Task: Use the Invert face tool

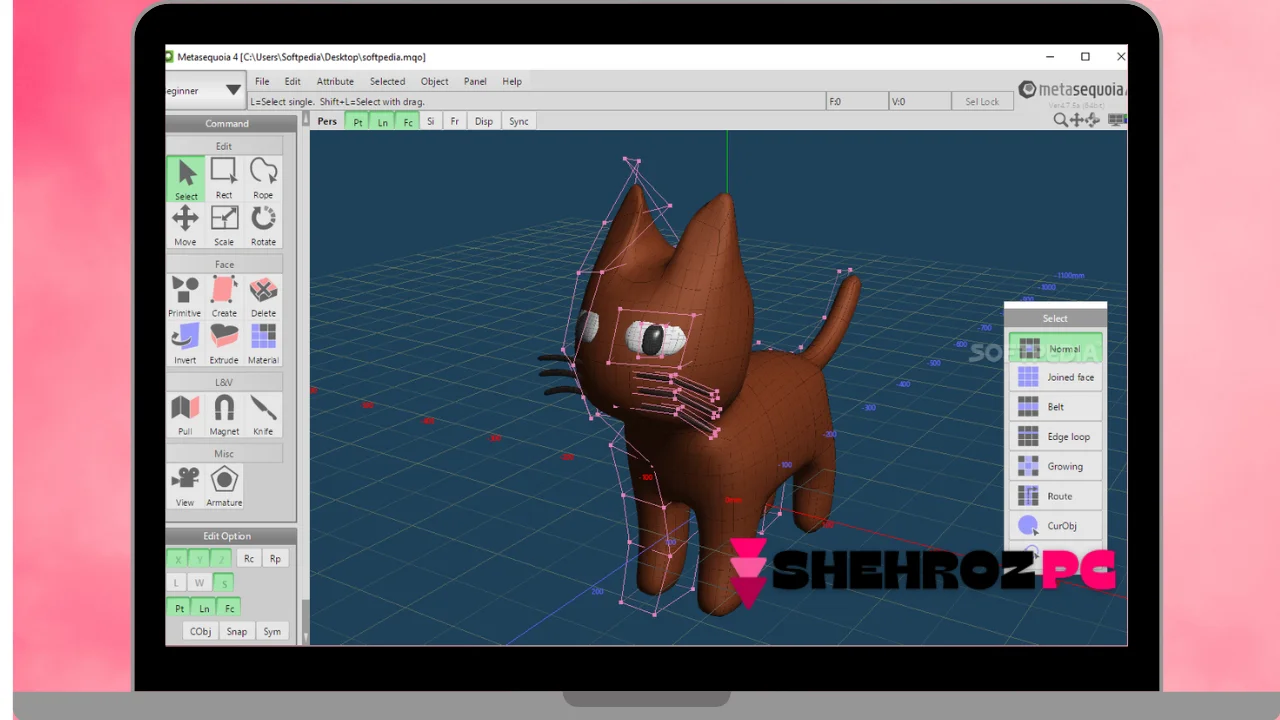Action: coord(185,344)
